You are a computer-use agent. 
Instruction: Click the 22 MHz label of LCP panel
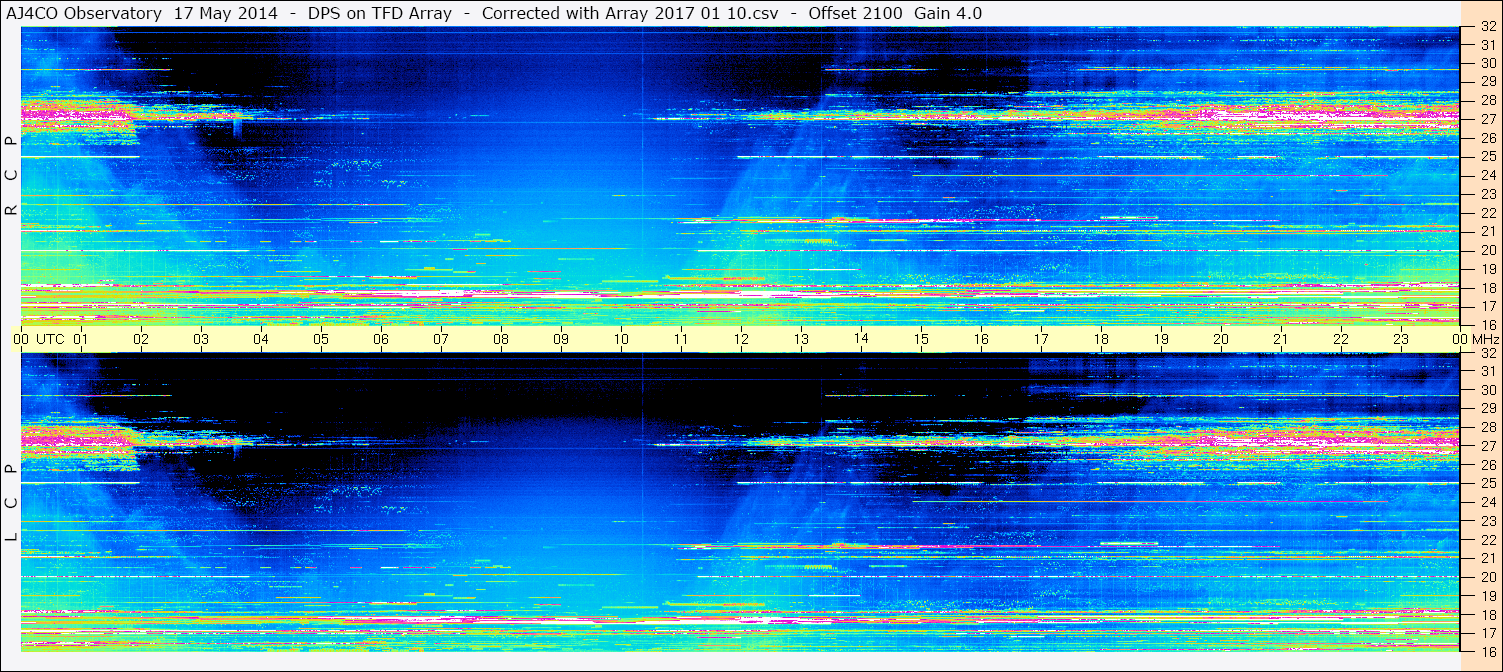pos(1487,540)
